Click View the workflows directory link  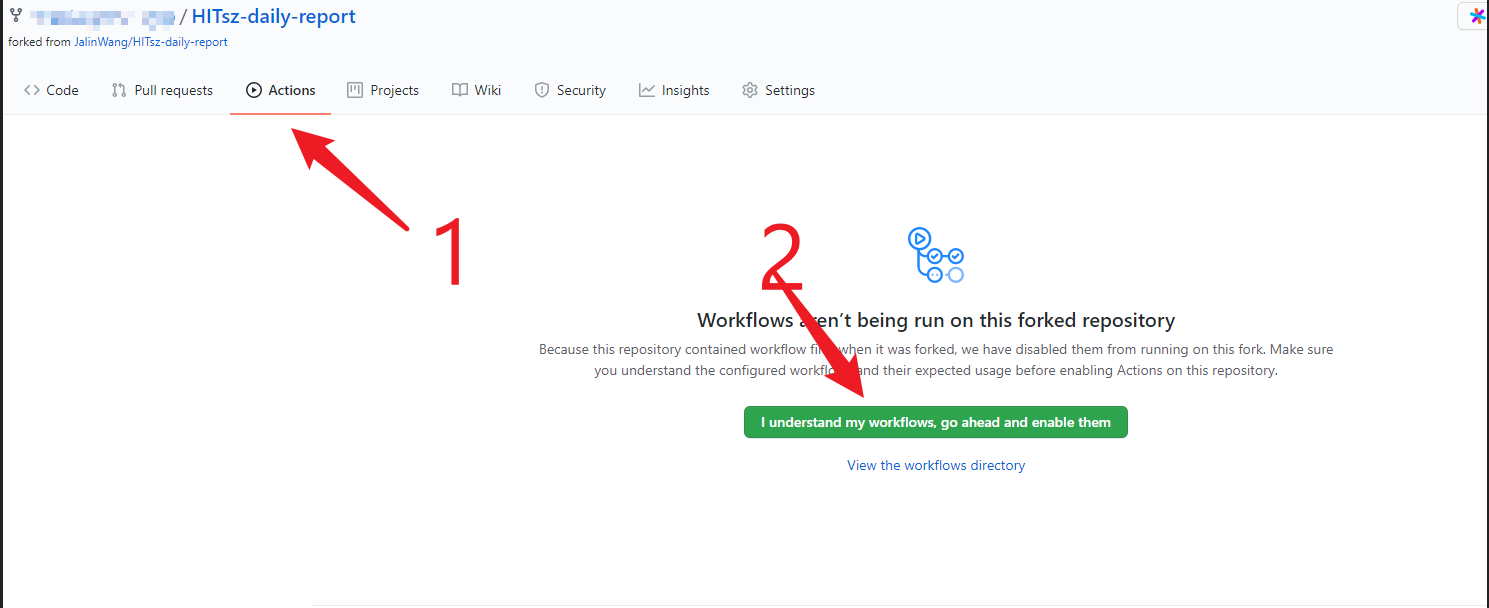click(x=936, y=465)
